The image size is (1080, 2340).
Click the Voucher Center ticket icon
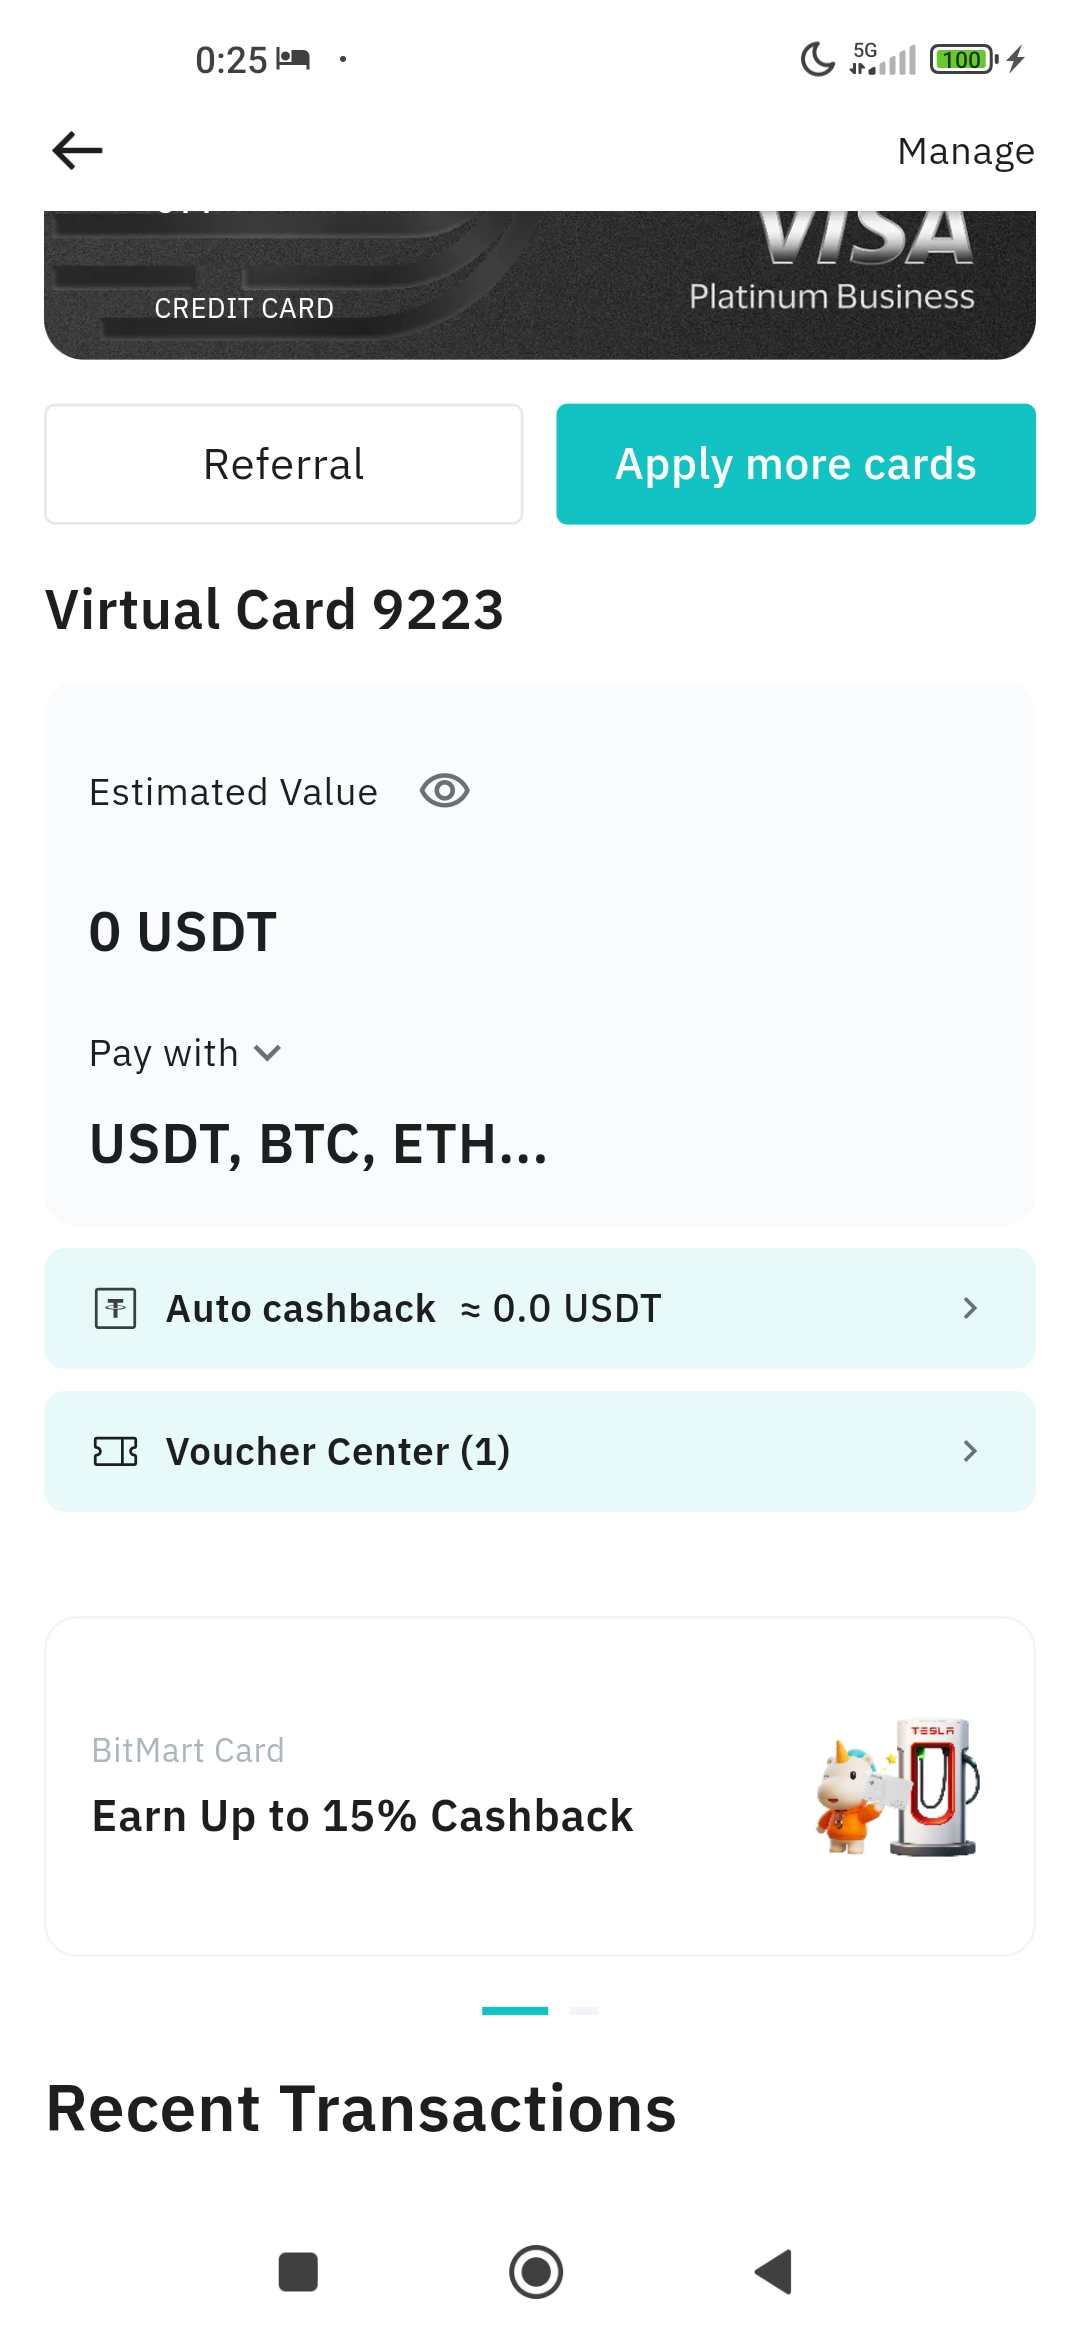[115, 1451]
